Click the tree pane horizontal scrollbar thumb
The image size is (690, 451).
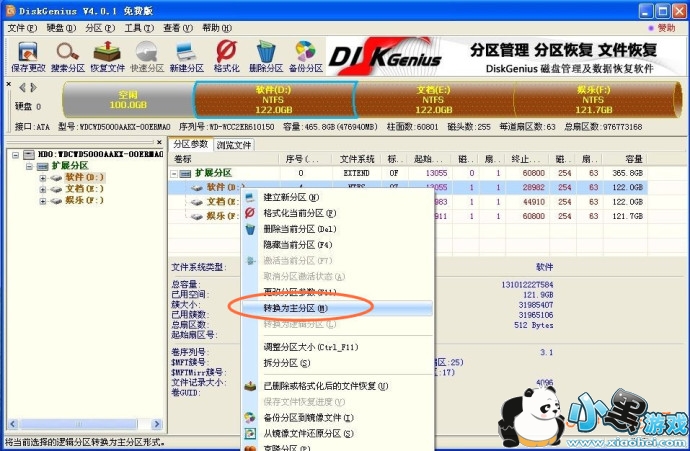[x=79, y=424]
